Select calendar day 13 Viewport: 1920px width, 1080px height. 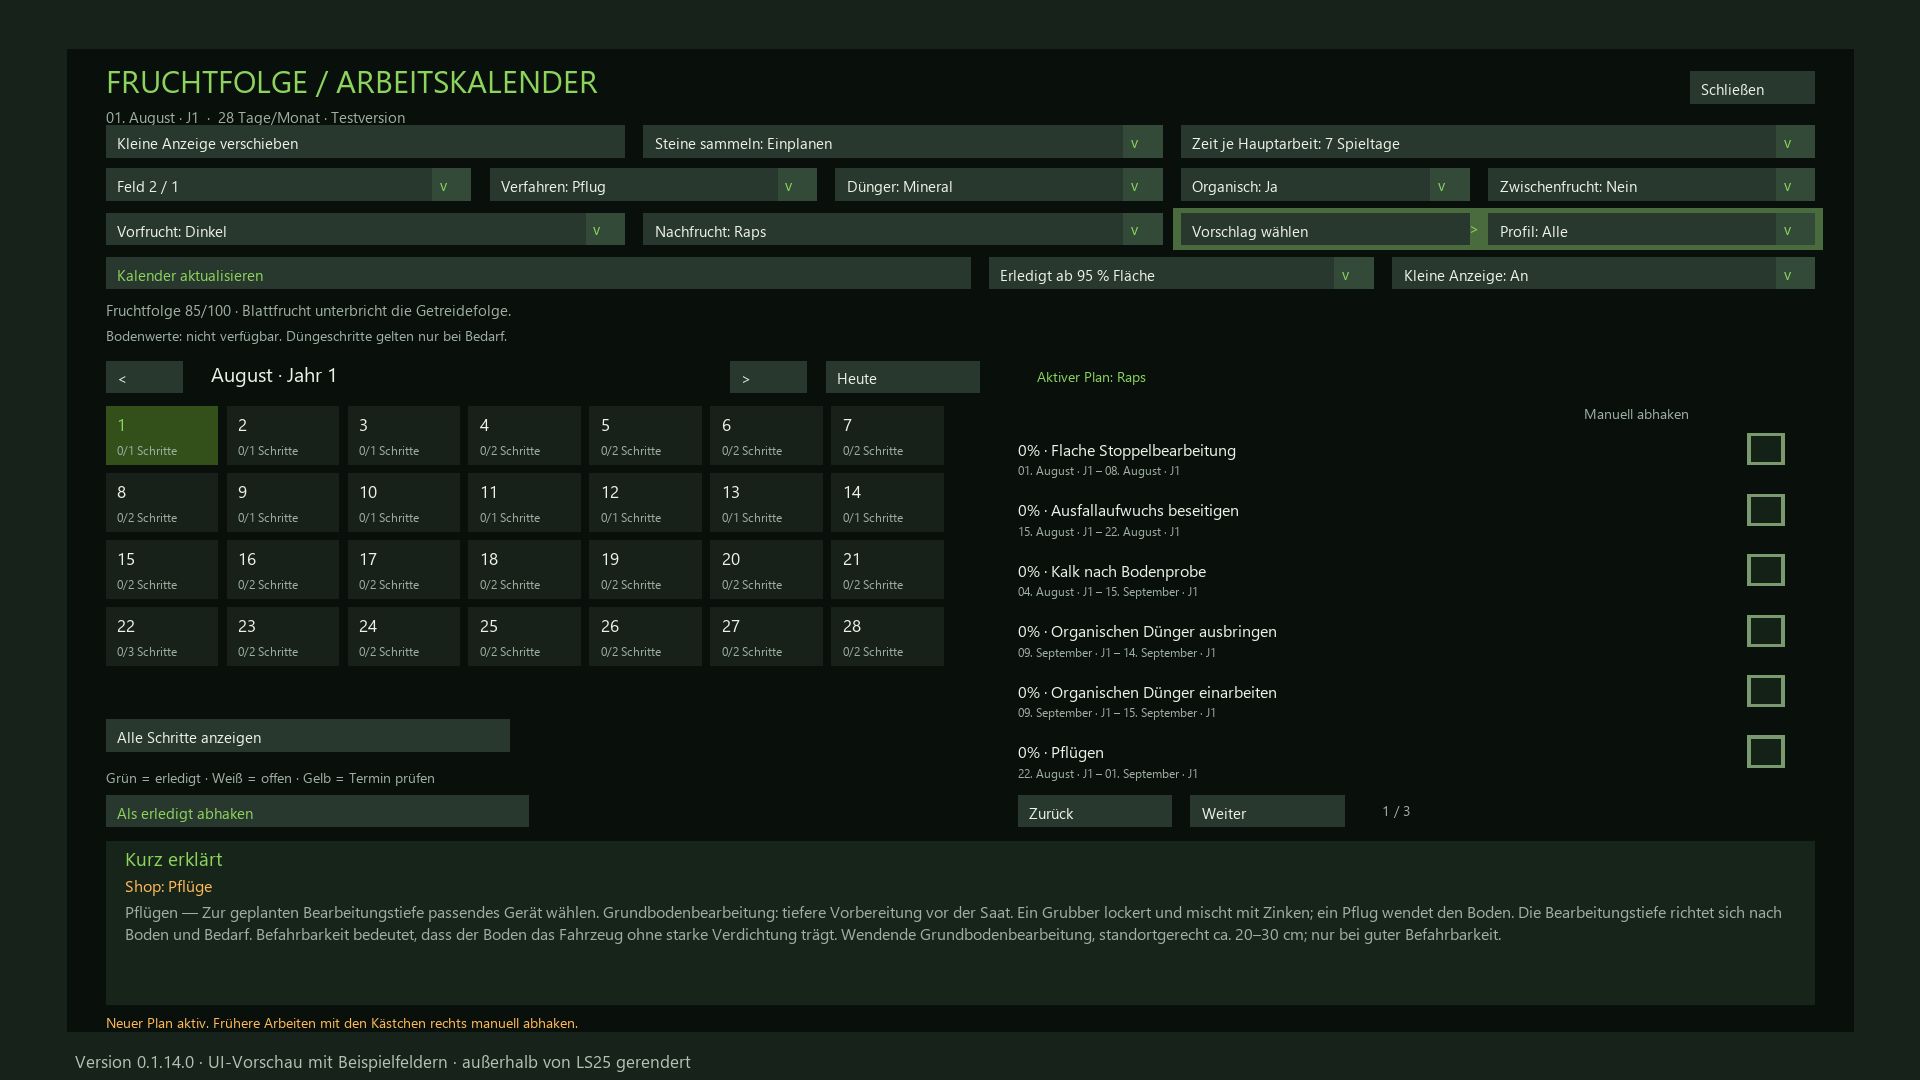point(766,502)
